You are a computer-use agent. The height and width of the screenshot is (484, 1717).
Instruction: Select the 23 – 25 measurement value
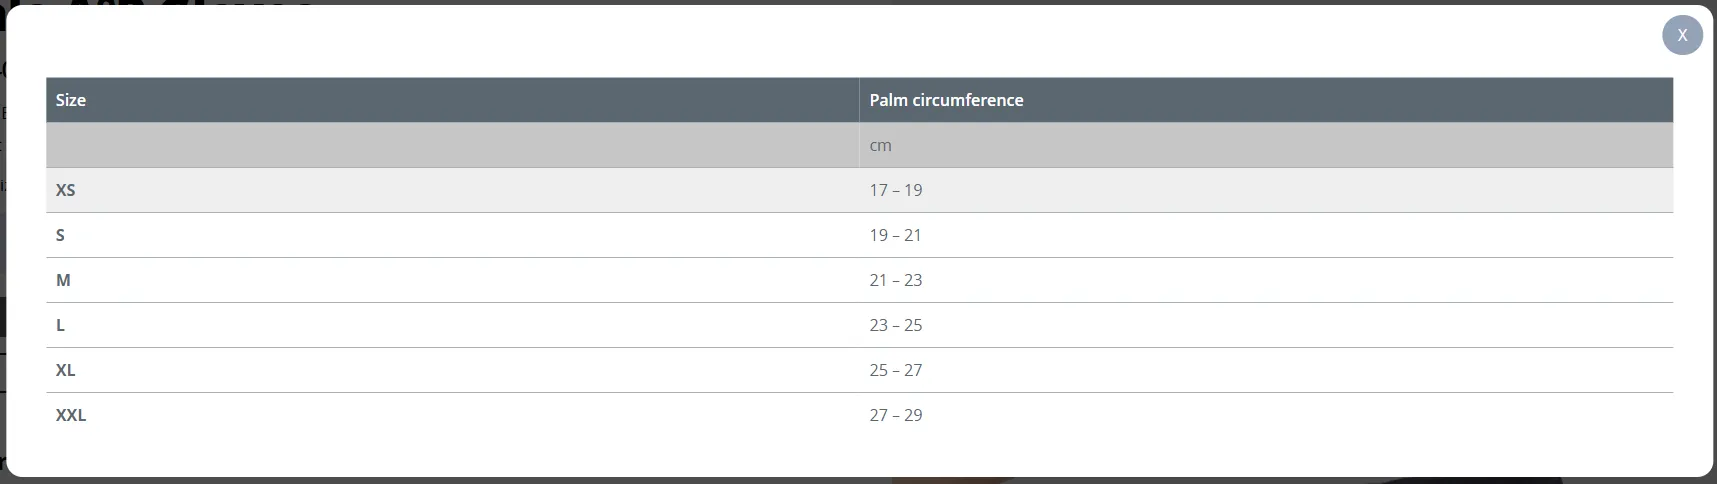896,325
